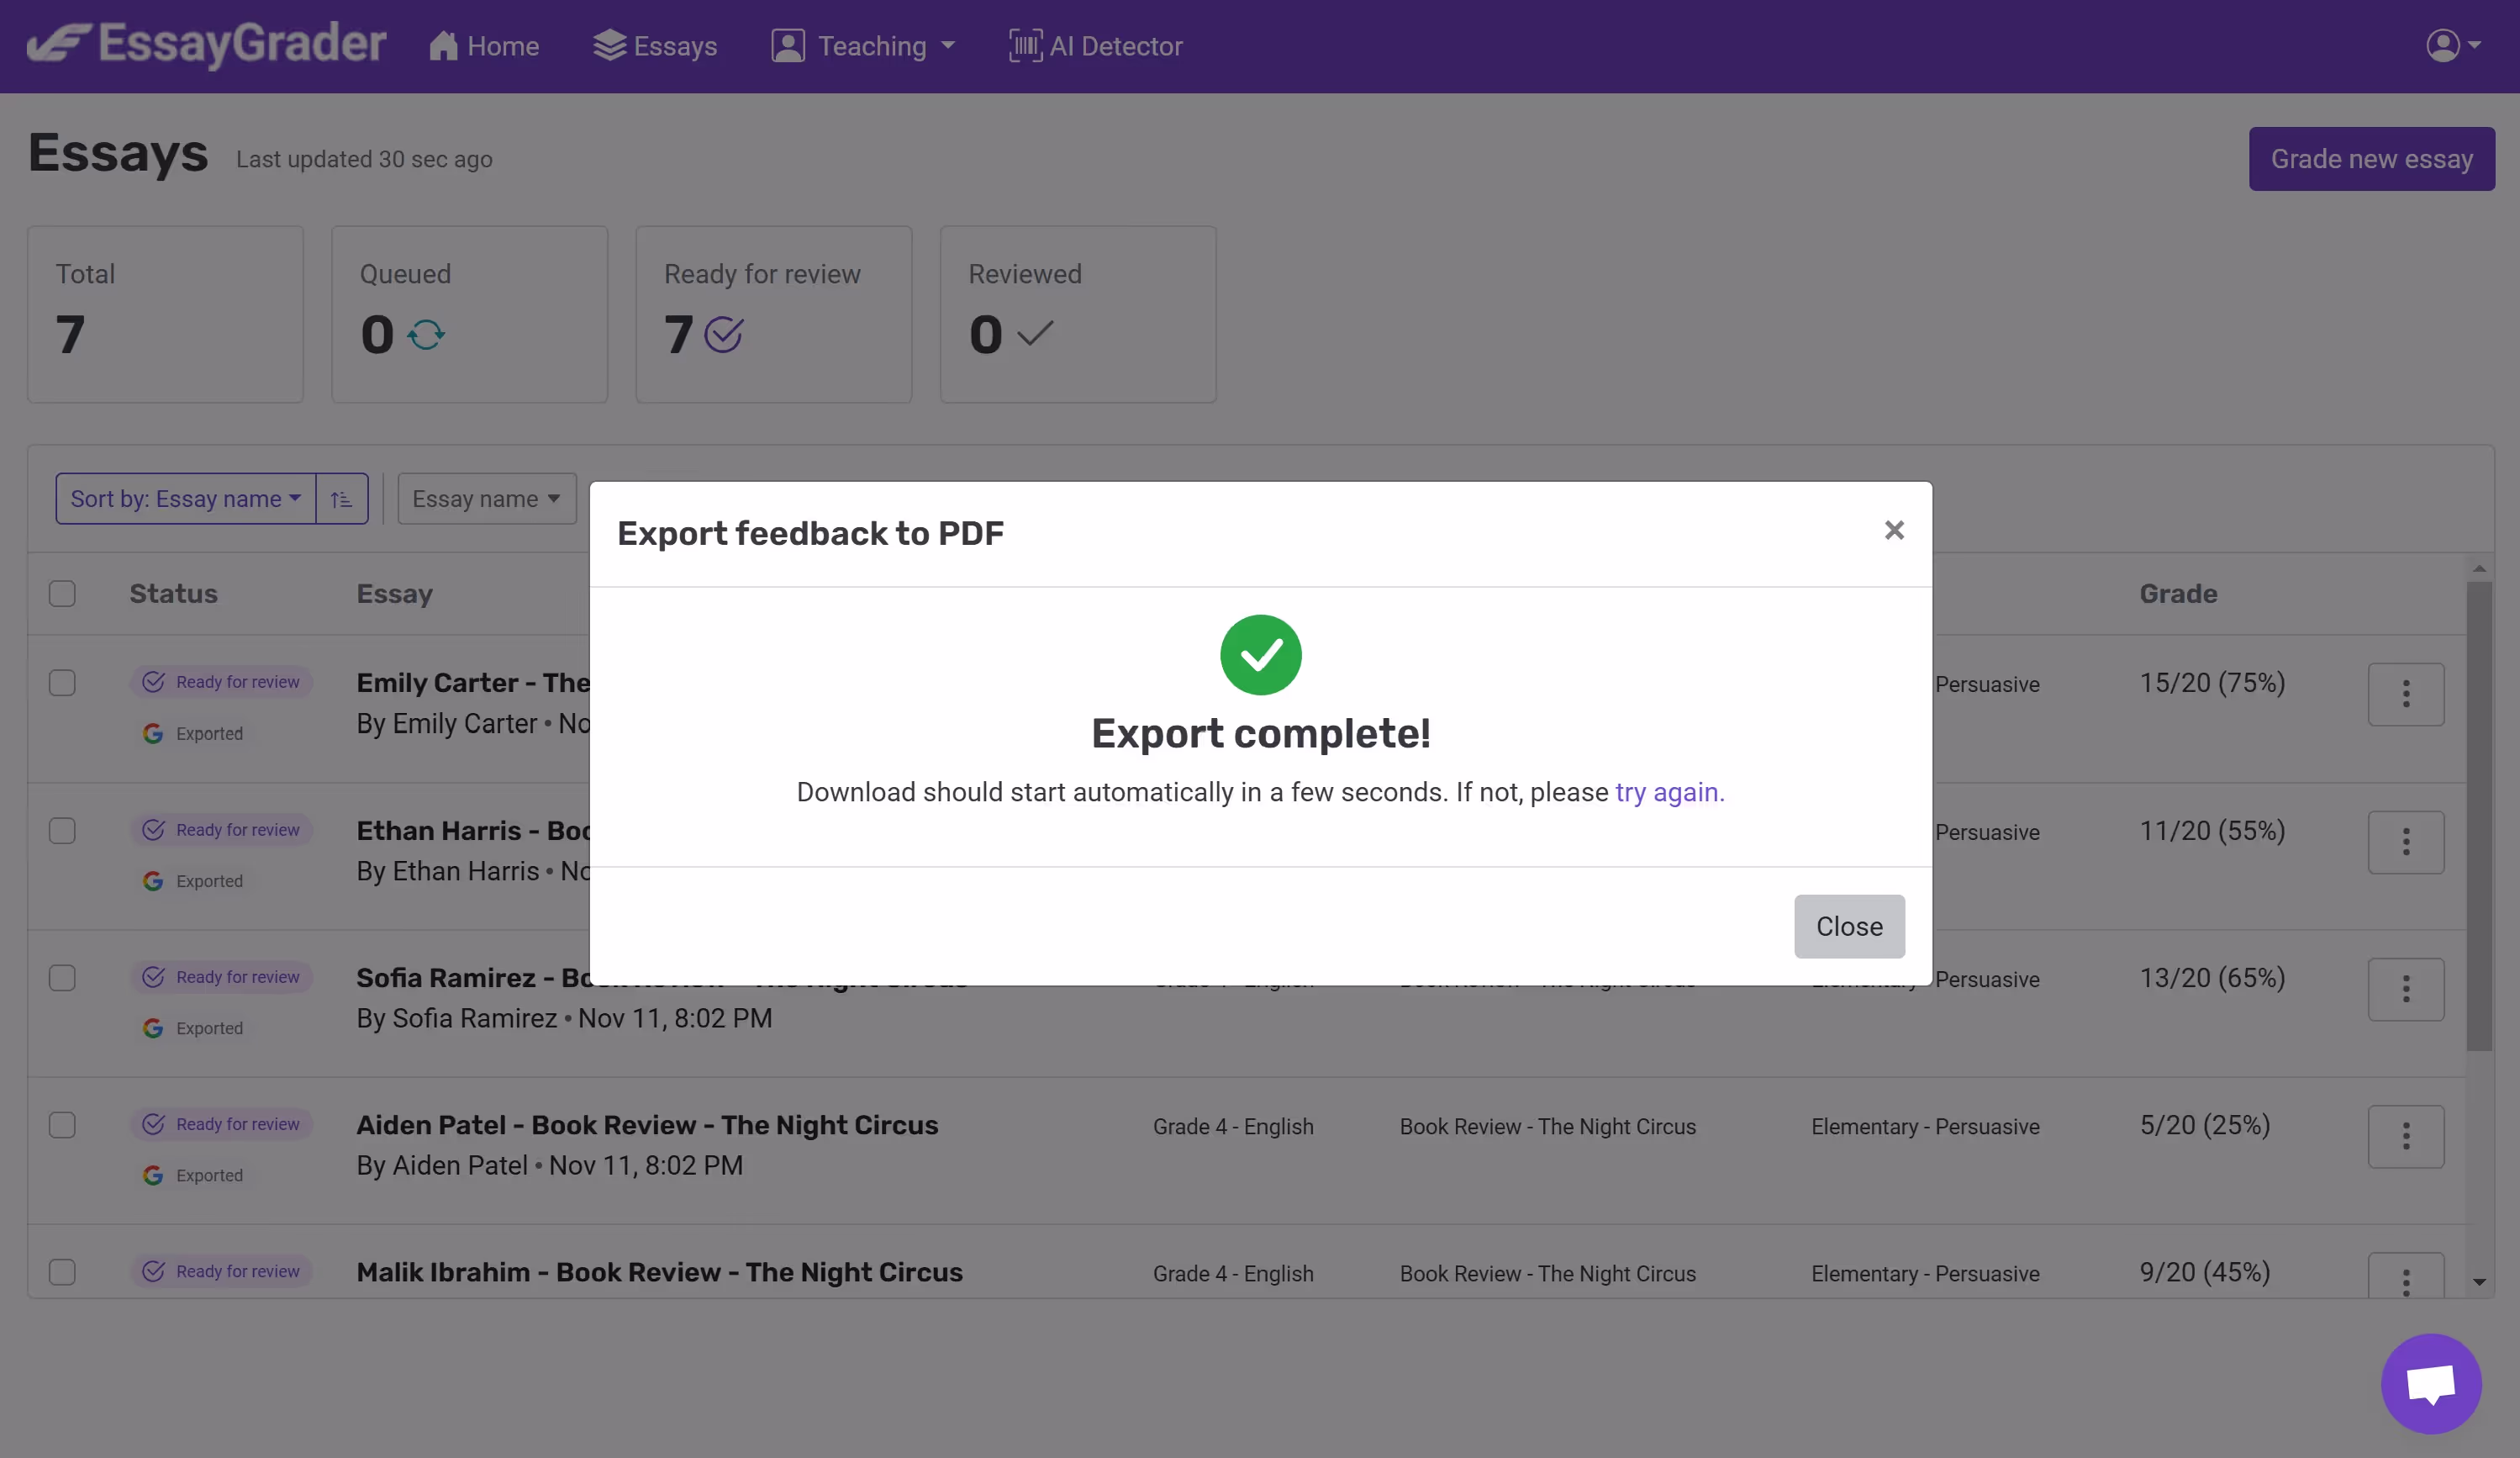Click Ready for review badge for Emily Carter
2520x1458 pixels.
point(222,682)
